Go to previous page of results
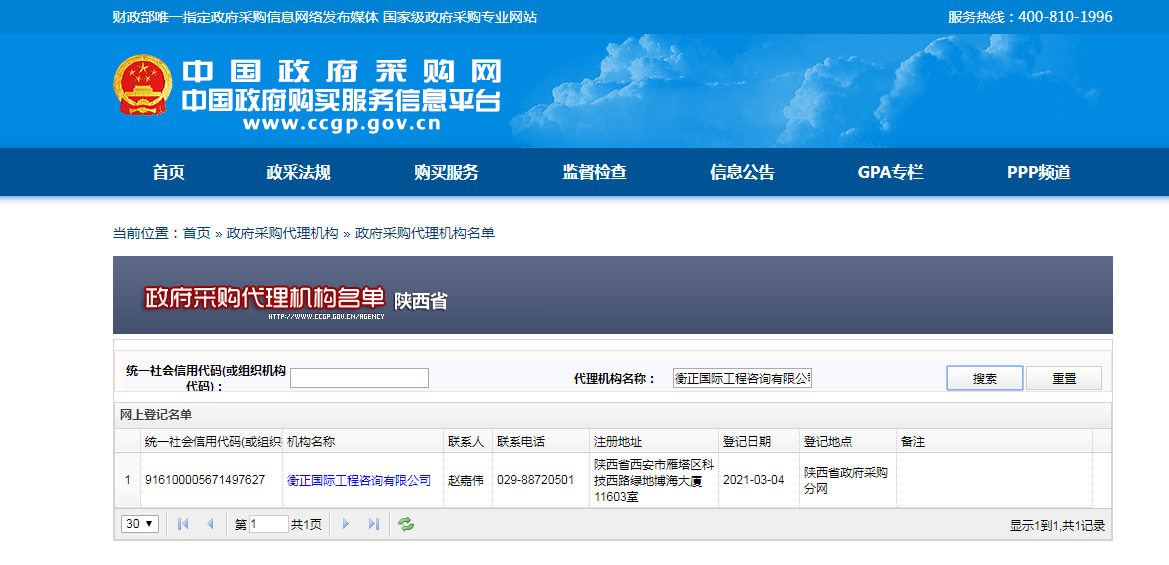 [x=209, y=524]
